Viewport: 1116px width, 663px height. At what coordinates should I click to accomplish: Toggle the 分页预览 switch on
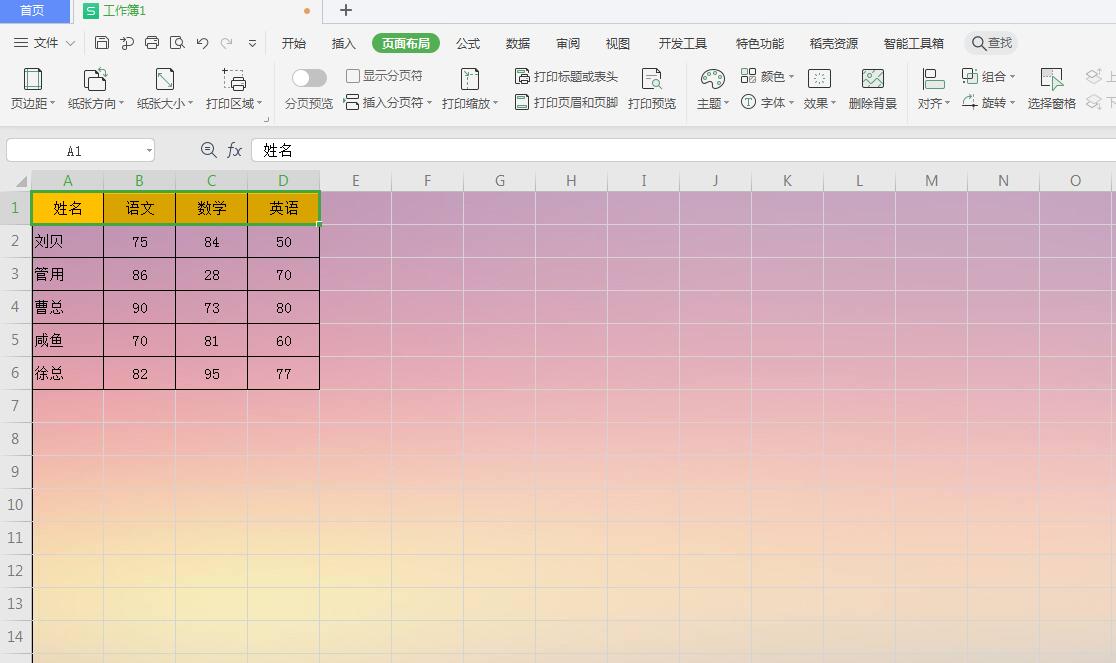coord(309,77)
